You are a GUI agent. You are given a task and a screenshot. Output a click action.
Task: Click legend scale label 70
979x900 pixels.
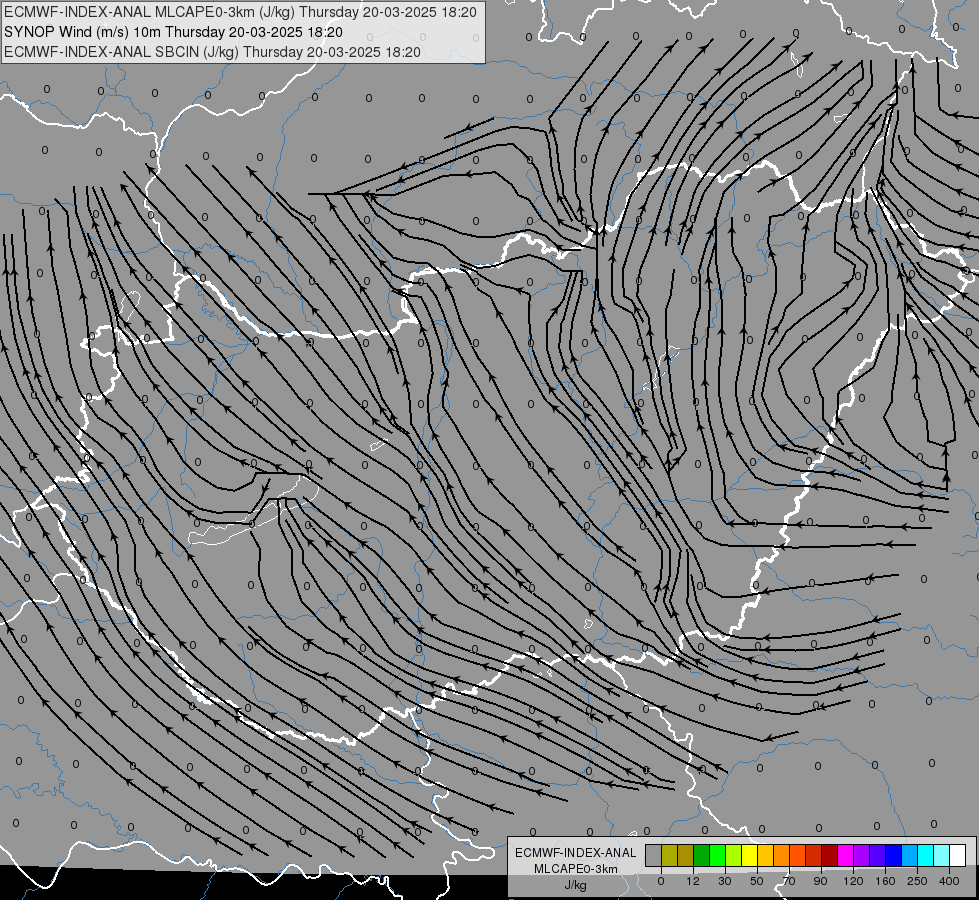(x=789, y=881)
